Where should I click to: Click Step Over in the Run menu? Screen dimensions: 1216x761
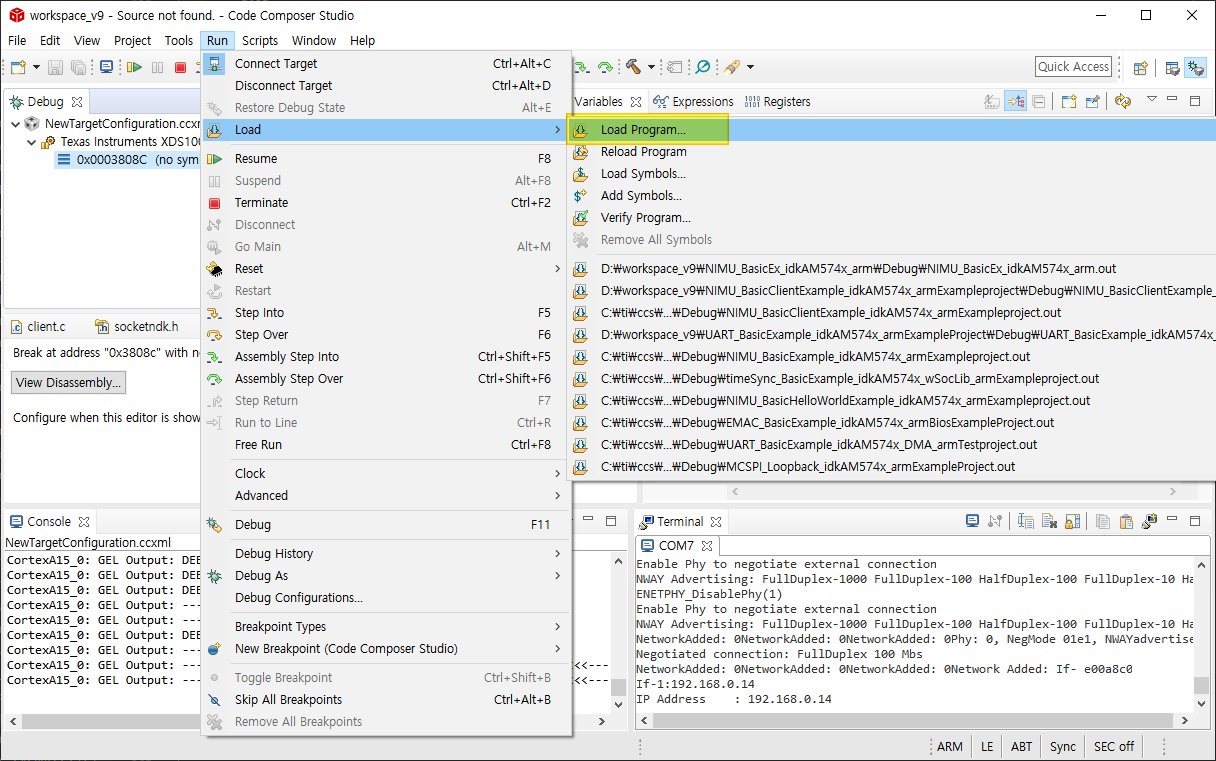click(386, 335)
